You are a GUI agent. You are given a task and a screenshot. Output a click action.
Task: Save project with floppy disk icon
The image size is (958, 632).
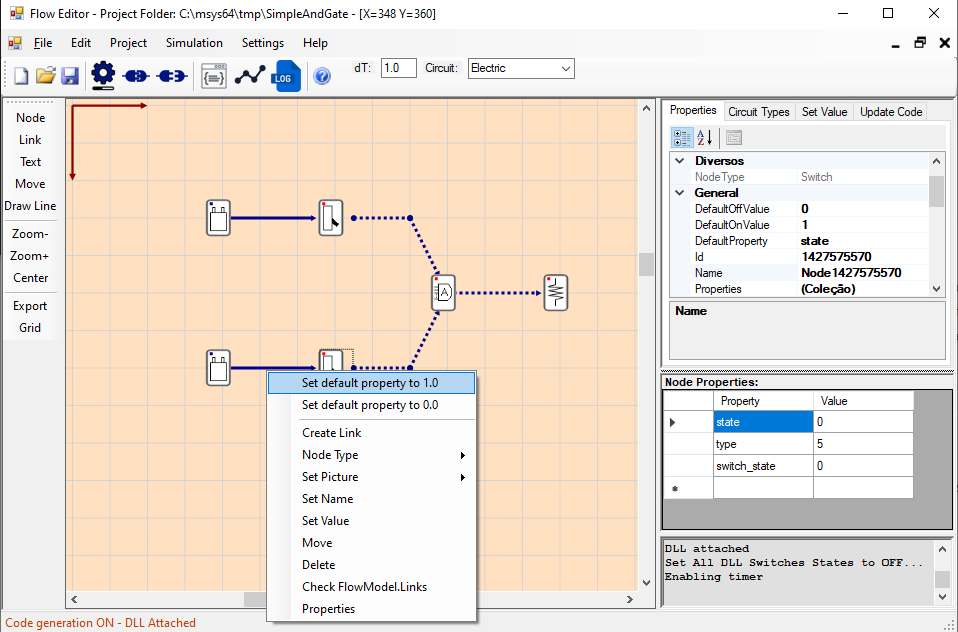tap(70, 76)
